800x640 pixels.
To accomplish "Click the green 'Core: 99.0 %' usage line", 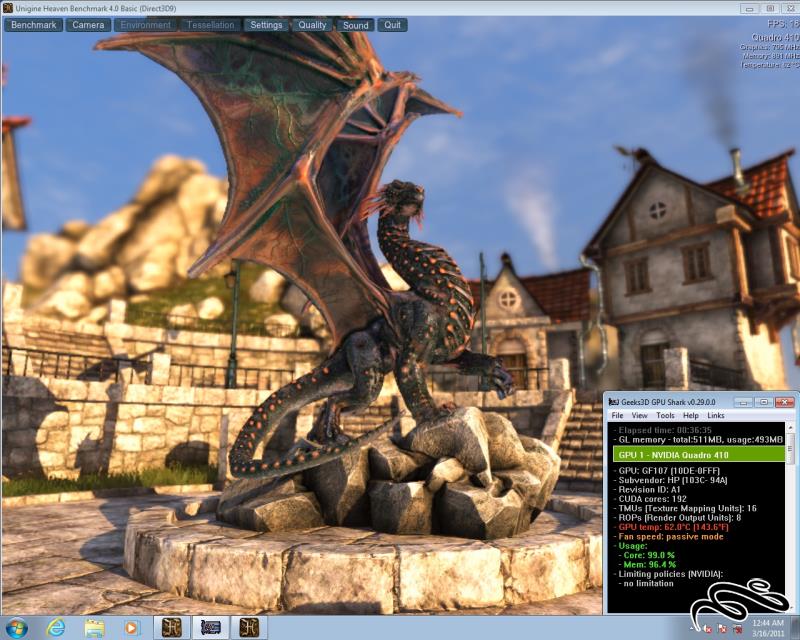I will [x=646, y=555].
